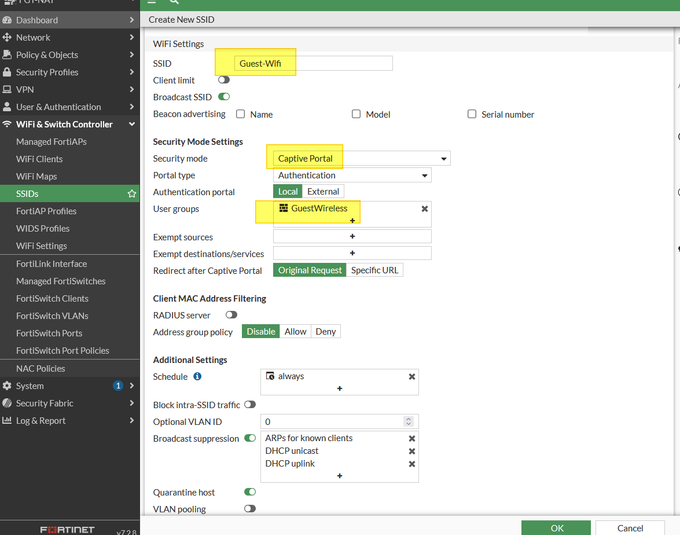Toggle the Broadcast SSID switch
This screenshot has width=680, height=535.
click(x=224, y=97)
